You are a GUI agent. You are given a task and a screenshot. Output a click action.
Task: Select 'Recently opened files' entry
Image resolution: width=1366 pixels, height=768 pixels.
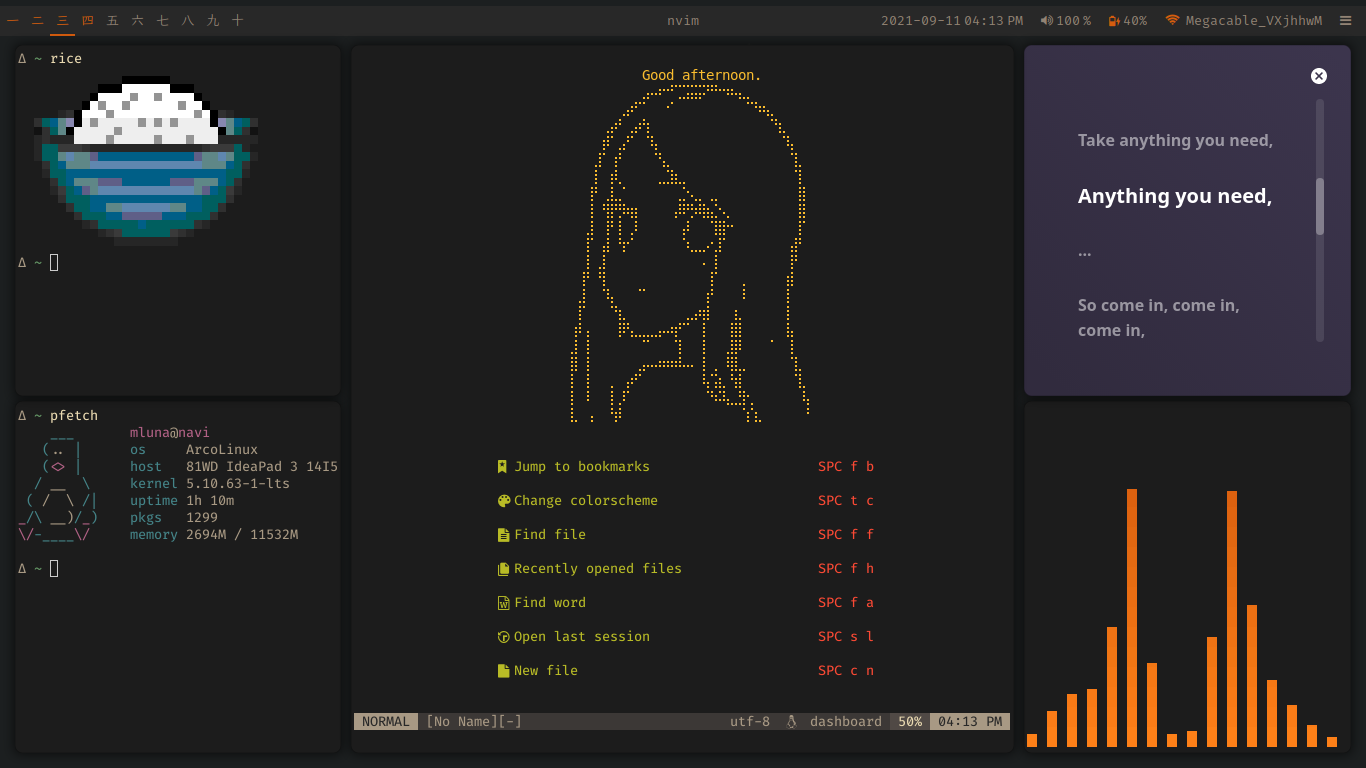598,569
